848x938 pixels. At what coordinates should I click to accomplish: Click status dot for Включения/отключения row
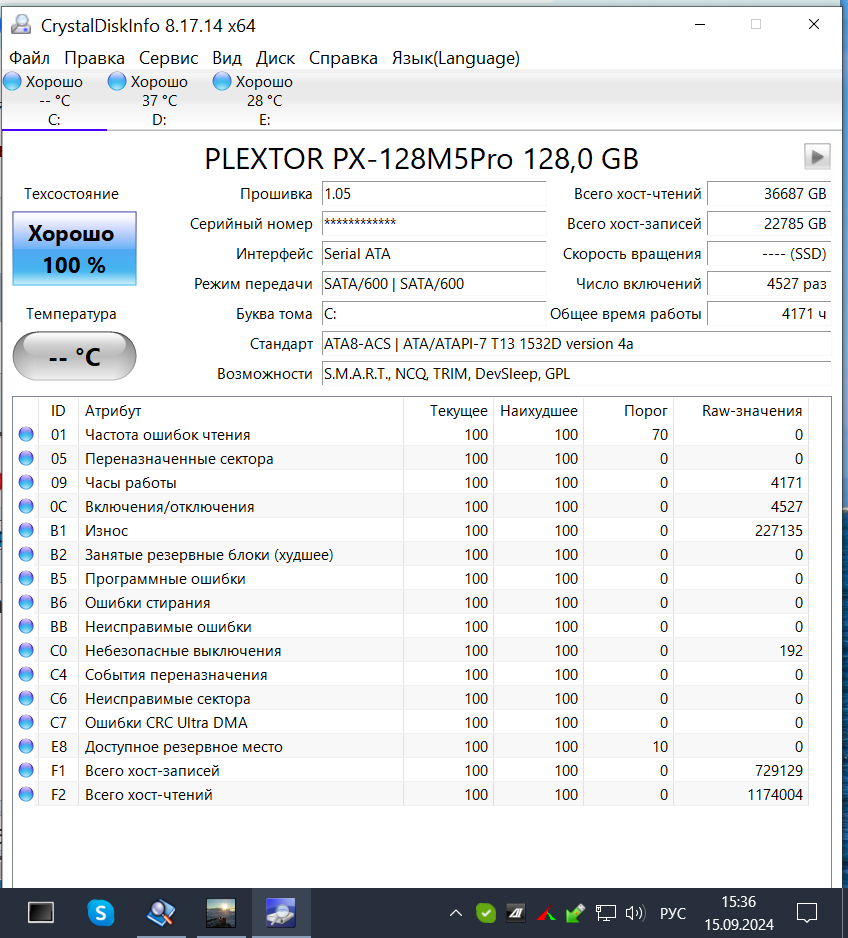(26, 506)
